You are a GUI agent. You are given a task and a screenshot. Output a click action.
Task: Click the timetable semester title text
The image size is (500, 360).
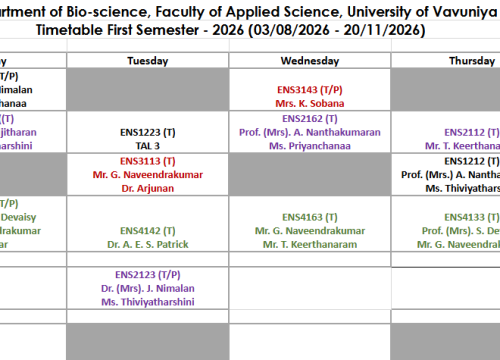(x=231, y=30)
